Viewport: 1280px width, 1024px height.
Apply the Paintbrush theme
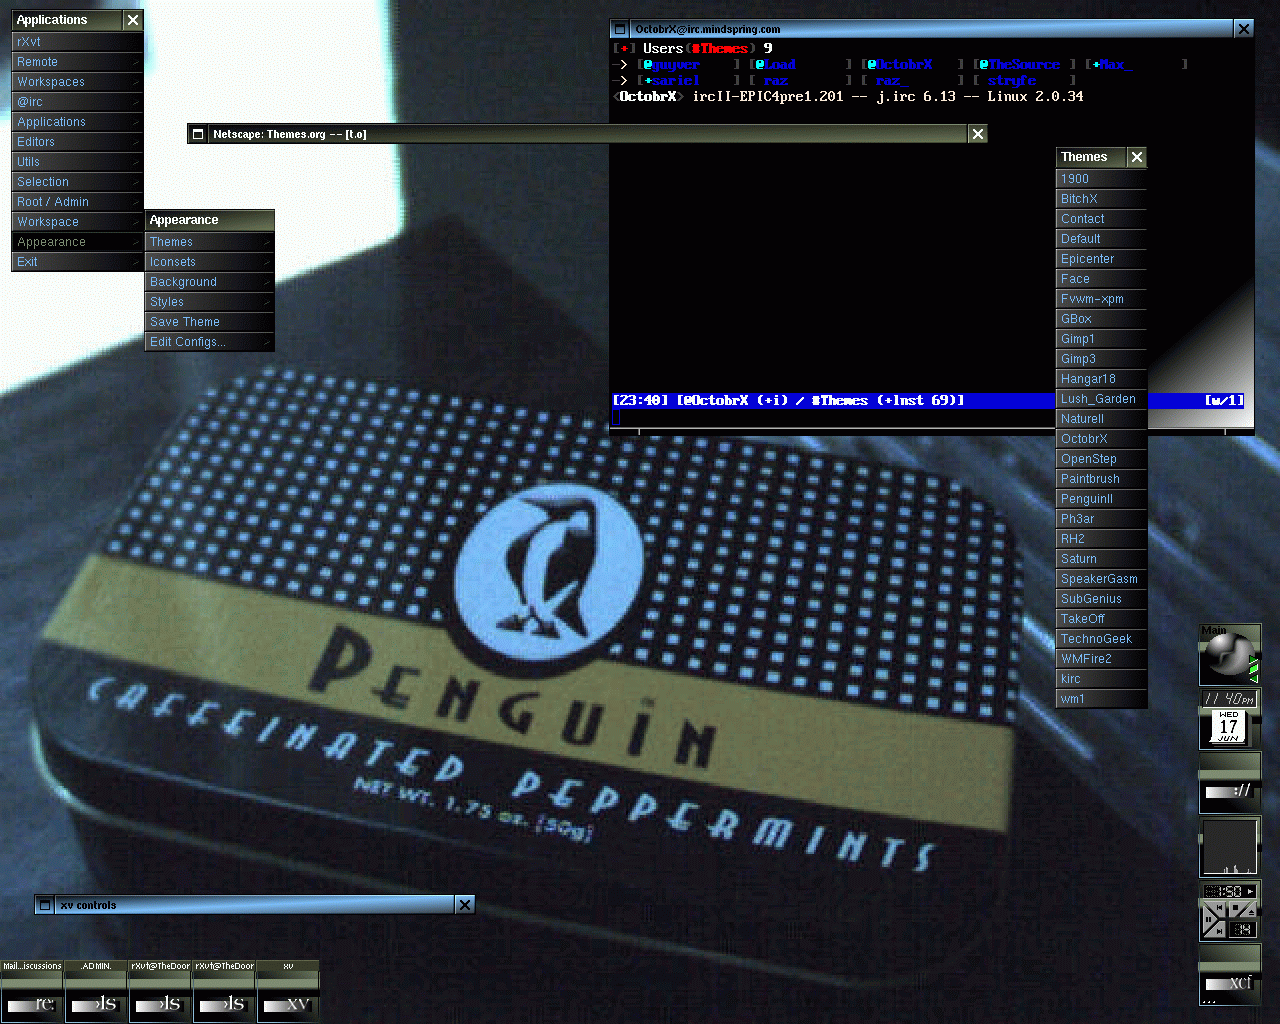pyautogui.click(x=1101, y=479)
